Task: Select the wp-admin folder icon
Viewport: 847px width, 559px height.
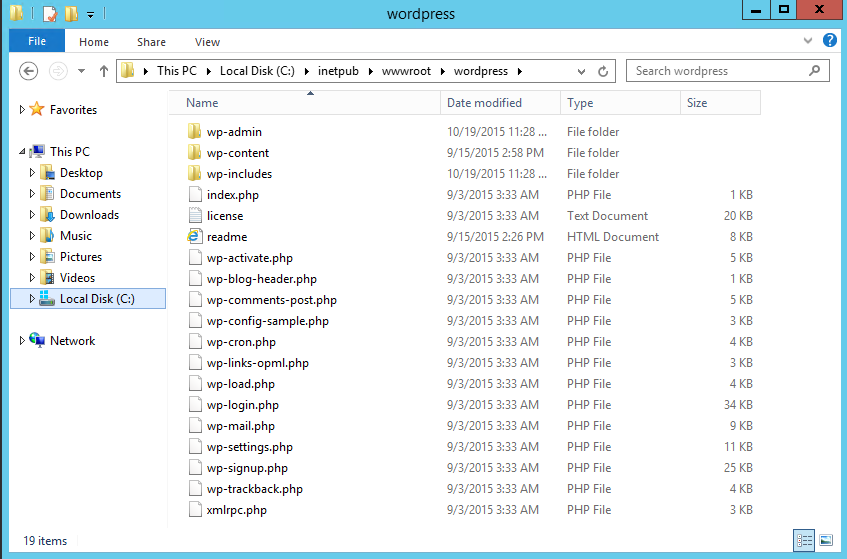Action: pos(195,132)
